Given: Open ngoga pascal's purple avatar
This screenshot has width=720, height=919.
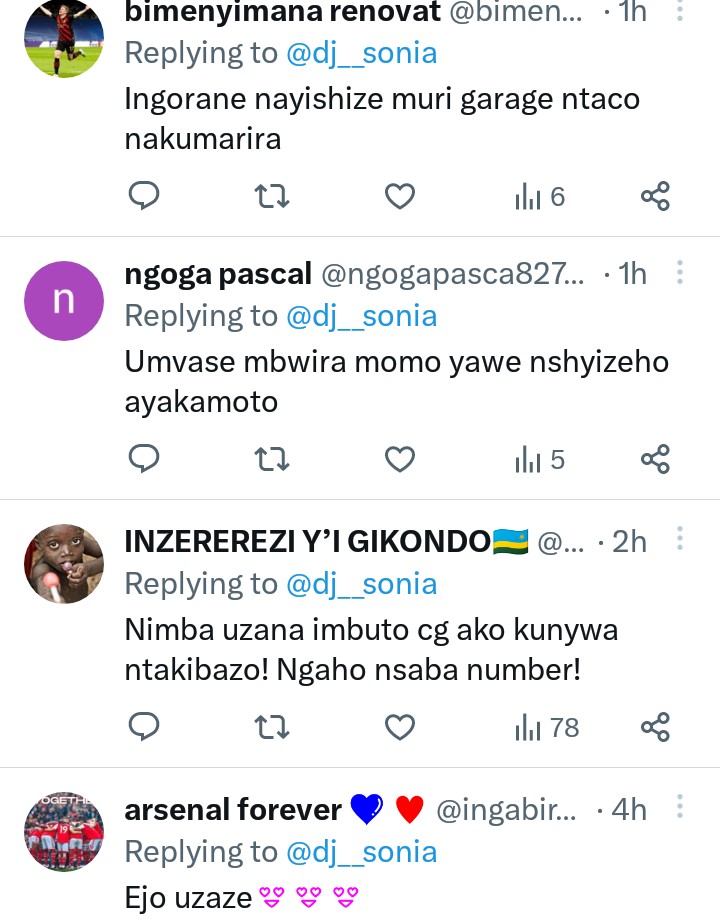Looking at the screenshot, I should [x=64, y=301].
